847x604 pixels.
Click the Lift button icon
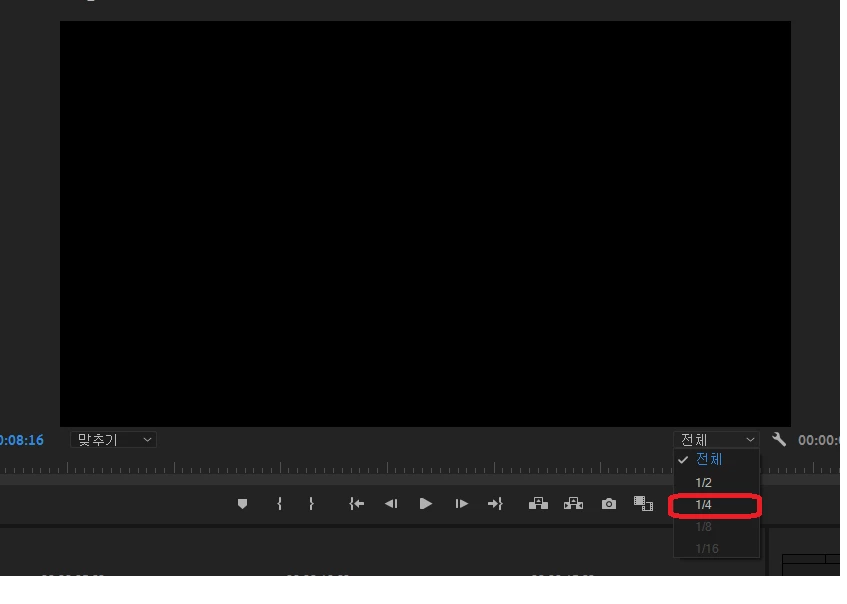pos(538,504)
